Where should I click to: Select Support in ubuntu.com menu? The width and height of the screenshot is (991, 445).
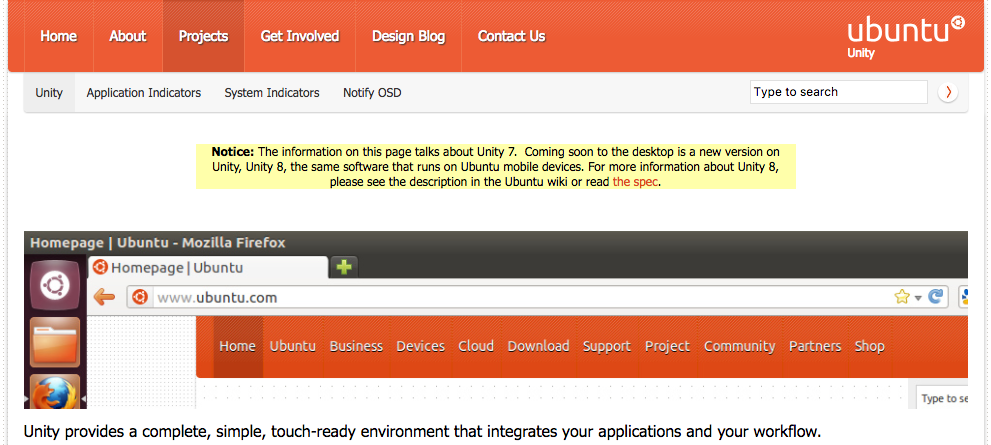[607, 346]
